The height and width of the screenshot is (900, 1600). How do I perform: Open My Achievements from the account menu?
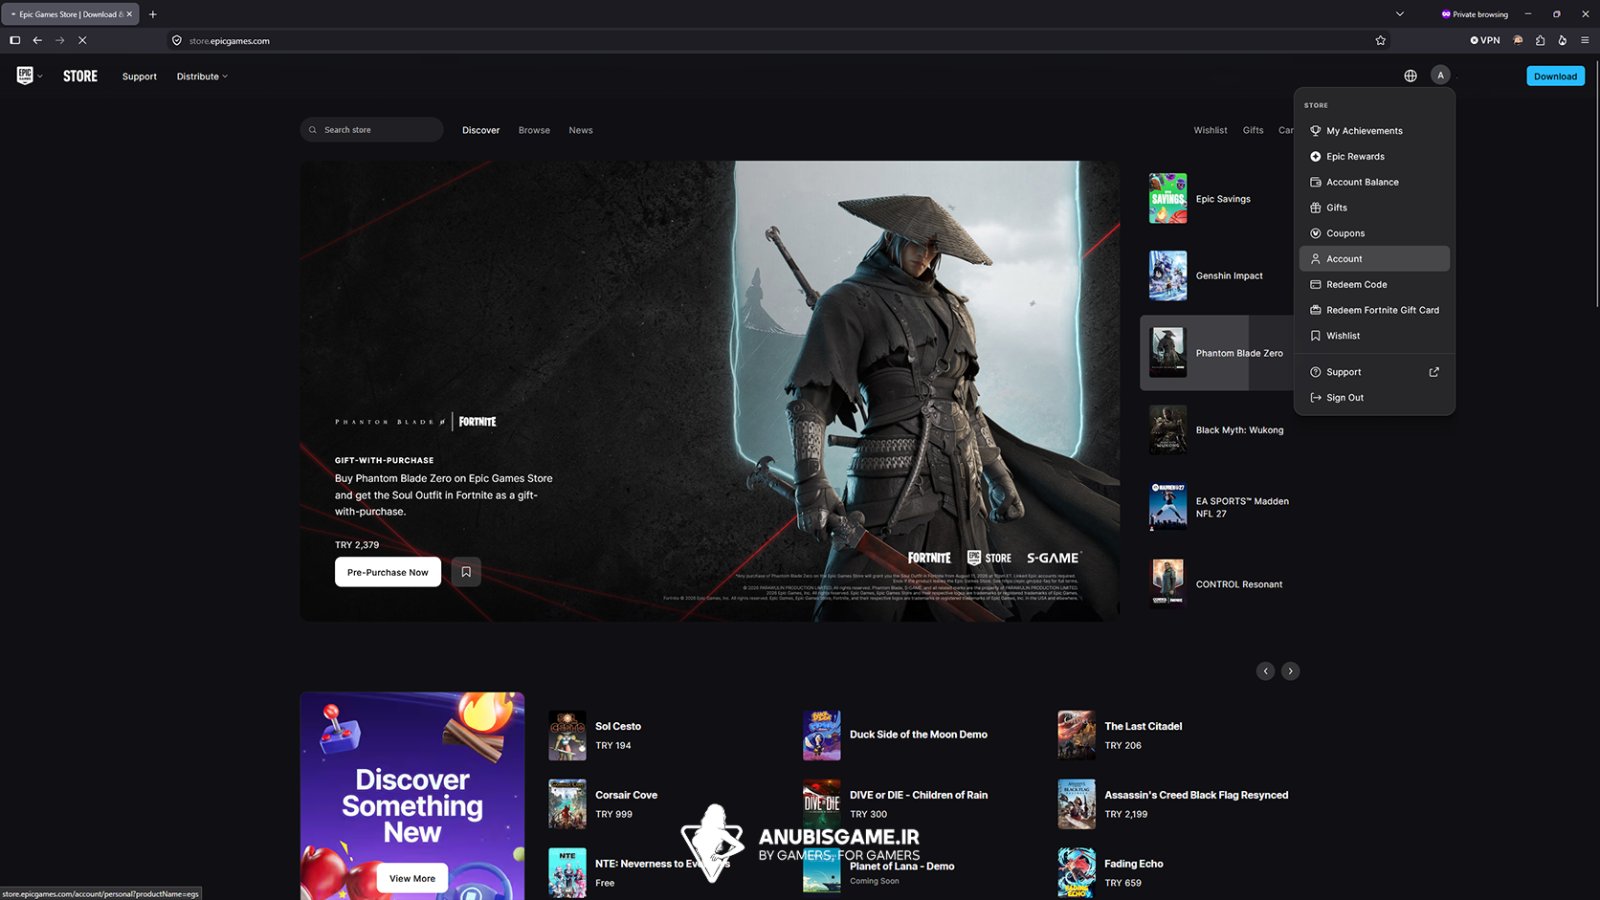pos(1374,131)
